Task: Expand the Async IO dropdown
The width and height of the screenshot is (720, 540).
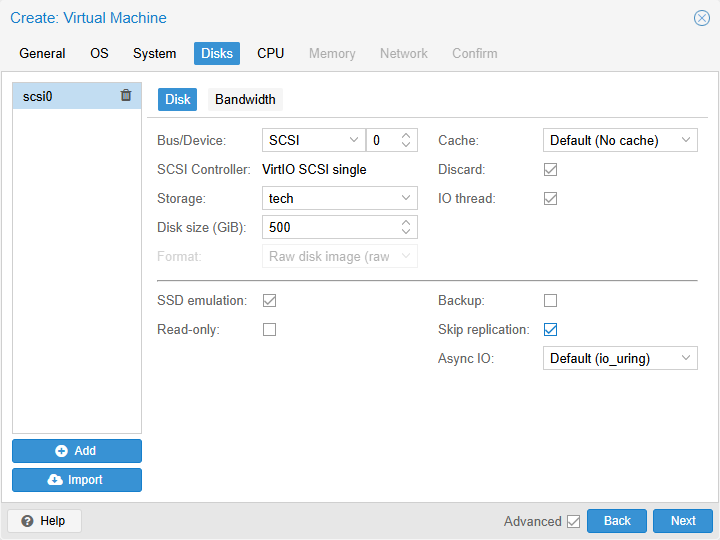Action: [x=686, y=358]
